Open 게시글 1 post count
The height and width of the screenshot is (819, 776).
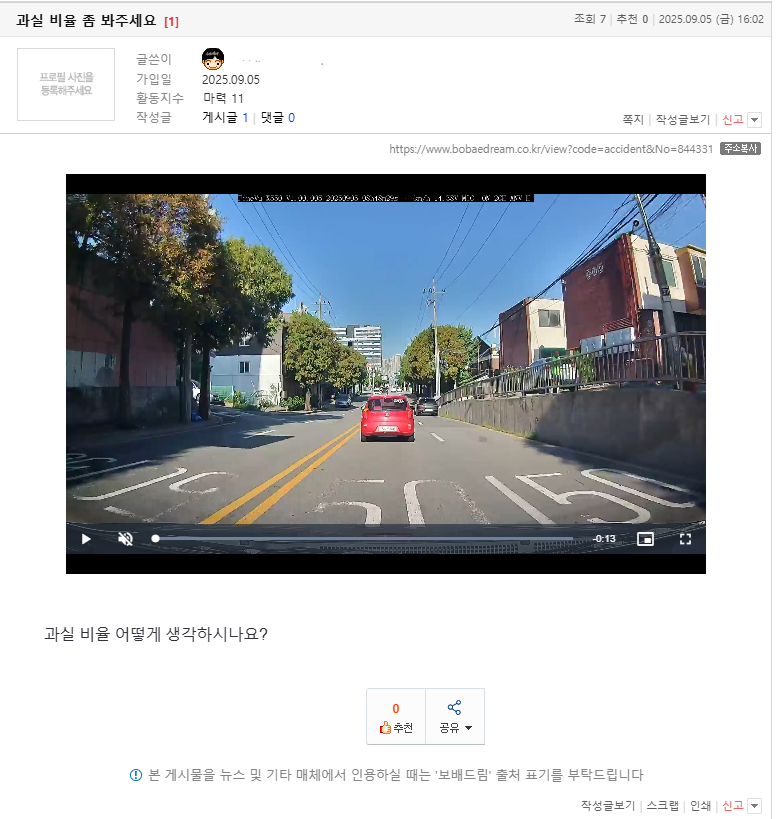225,118
